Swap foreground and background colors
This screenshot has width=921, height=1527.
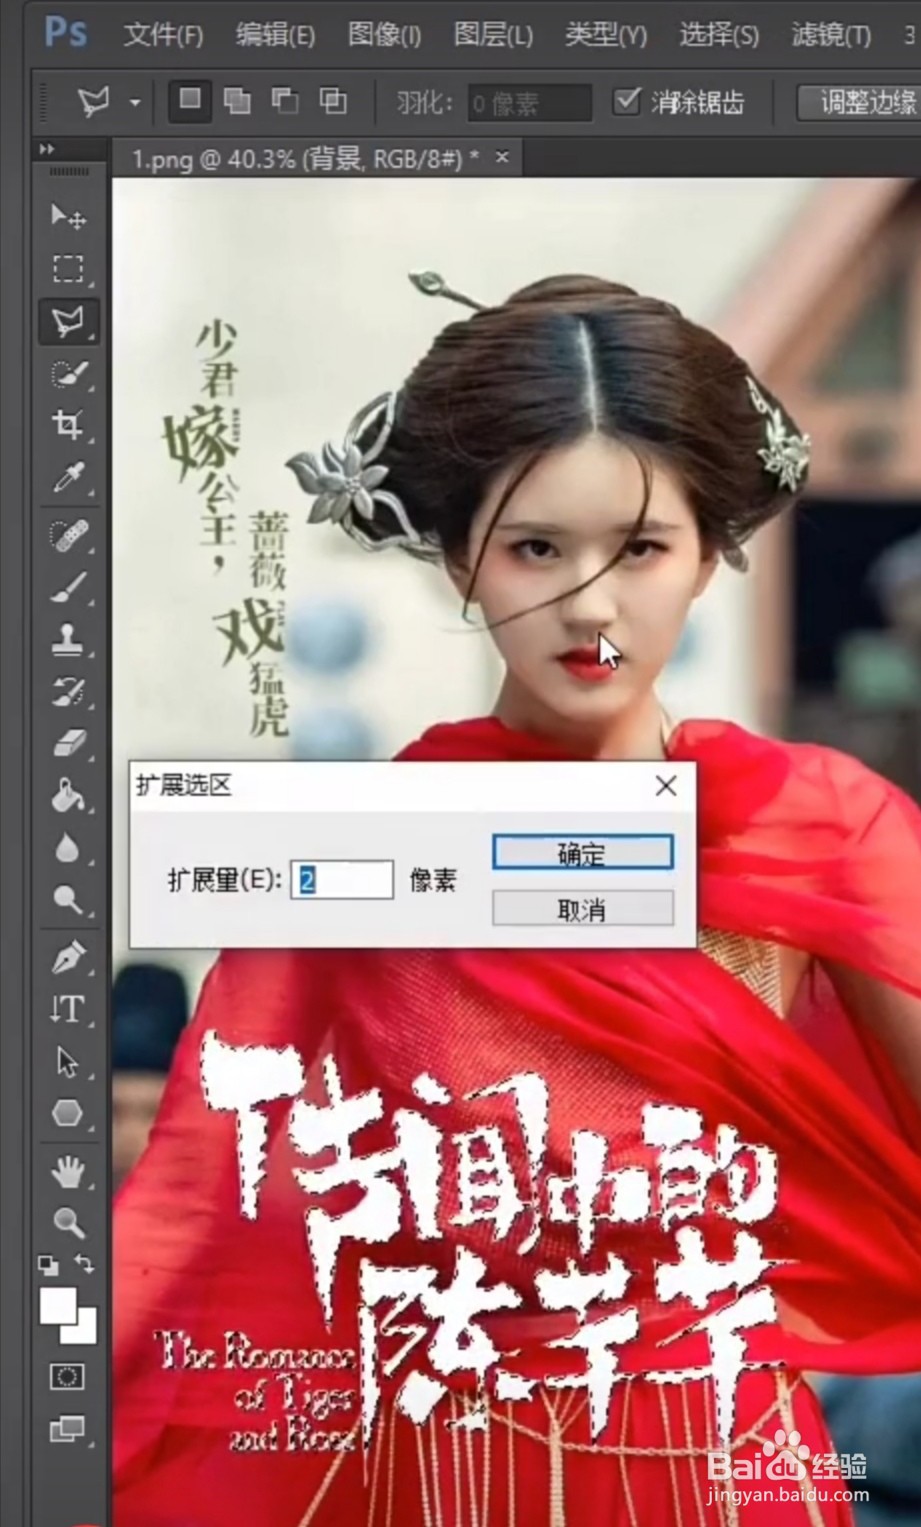86,1265
